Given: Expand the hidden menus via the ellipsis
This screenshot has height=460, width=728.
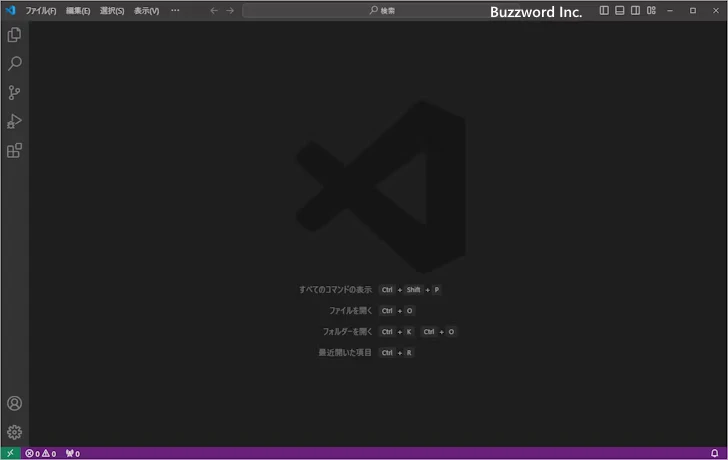Looking at the screenshot, I should coord(176,10).
